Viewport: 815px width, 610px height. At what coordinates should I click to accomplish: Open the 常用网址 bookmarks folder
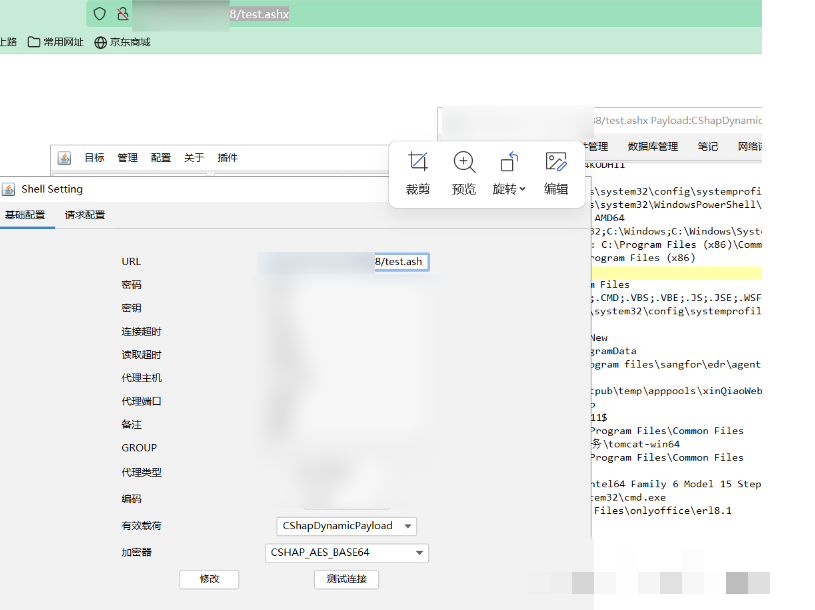56,42
